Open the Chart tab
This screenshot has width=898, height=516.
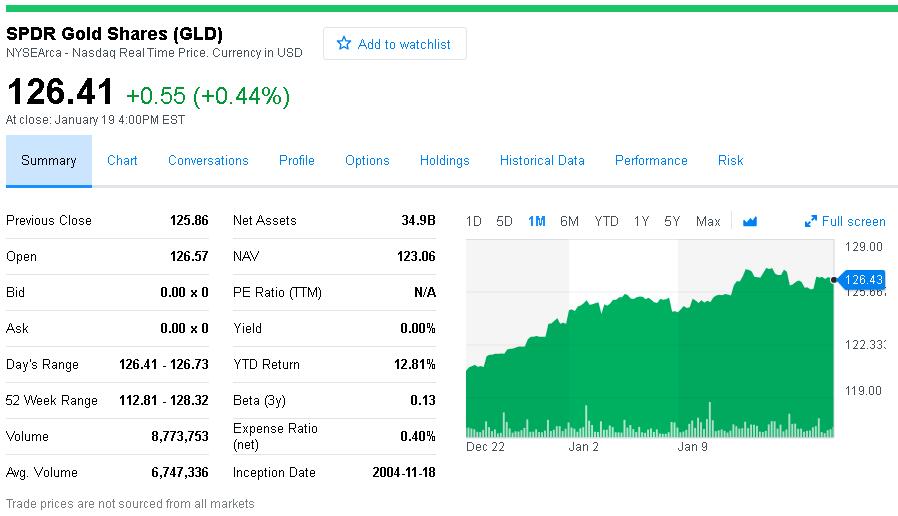point(122,161)
